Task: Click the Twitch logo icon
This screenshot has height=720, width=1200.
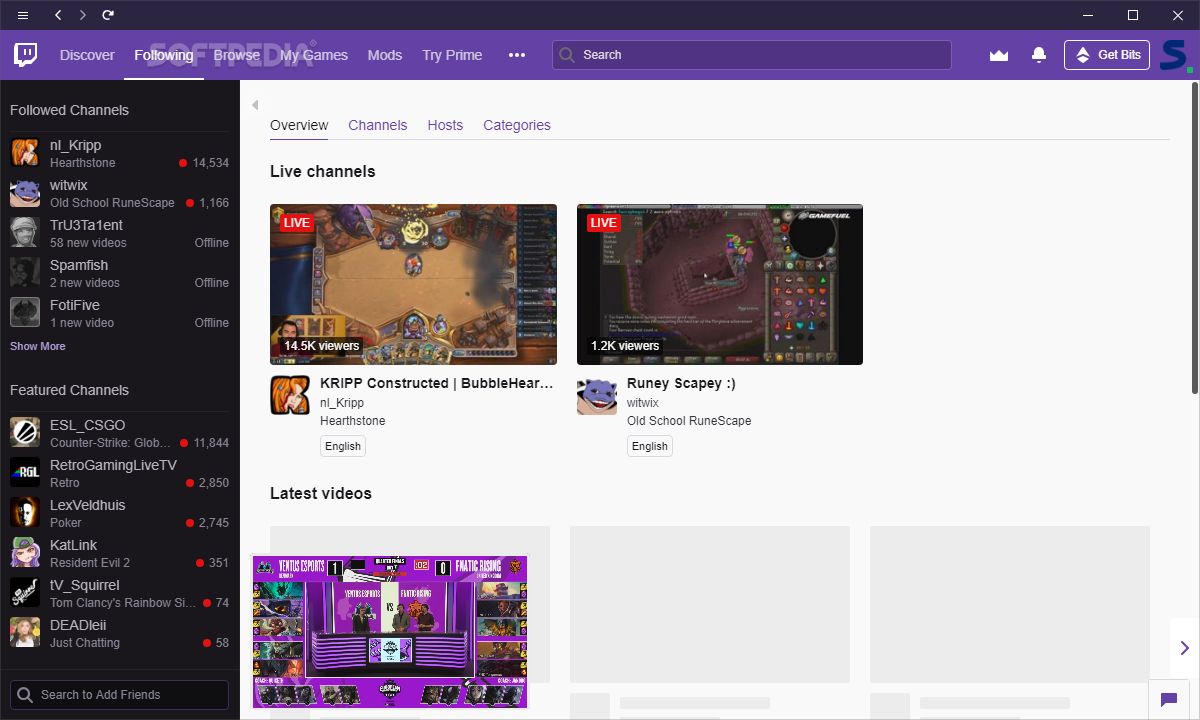Action: pyautogui.click(x=25, y=55)
